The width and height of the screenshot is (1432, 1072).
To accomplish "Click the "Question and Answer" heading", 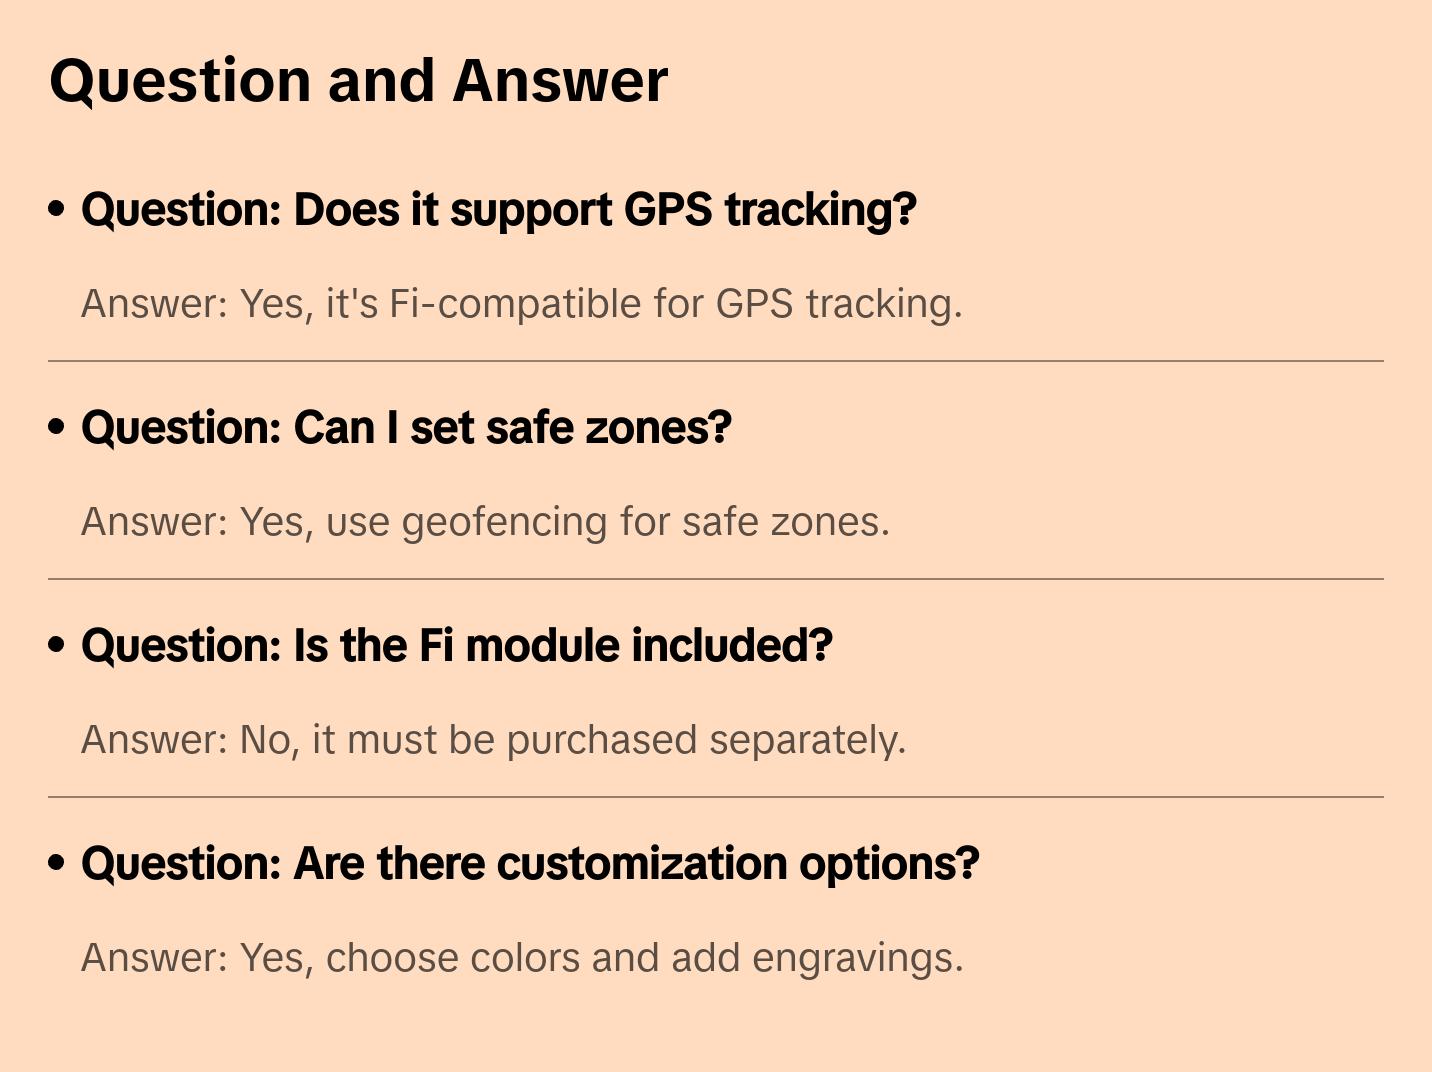I will coord(358,80).
